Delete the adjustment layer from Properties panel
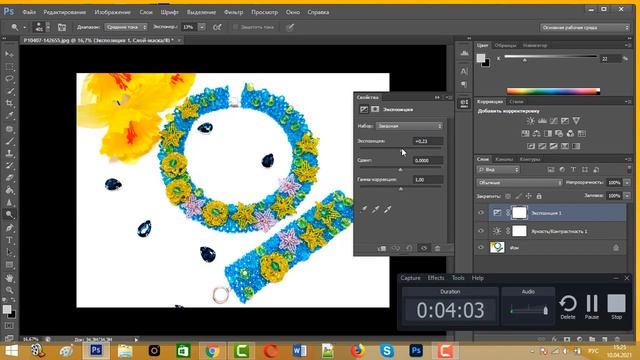Image resolution: width=640 pixels, height=360 pixels. tap(437, 248)
